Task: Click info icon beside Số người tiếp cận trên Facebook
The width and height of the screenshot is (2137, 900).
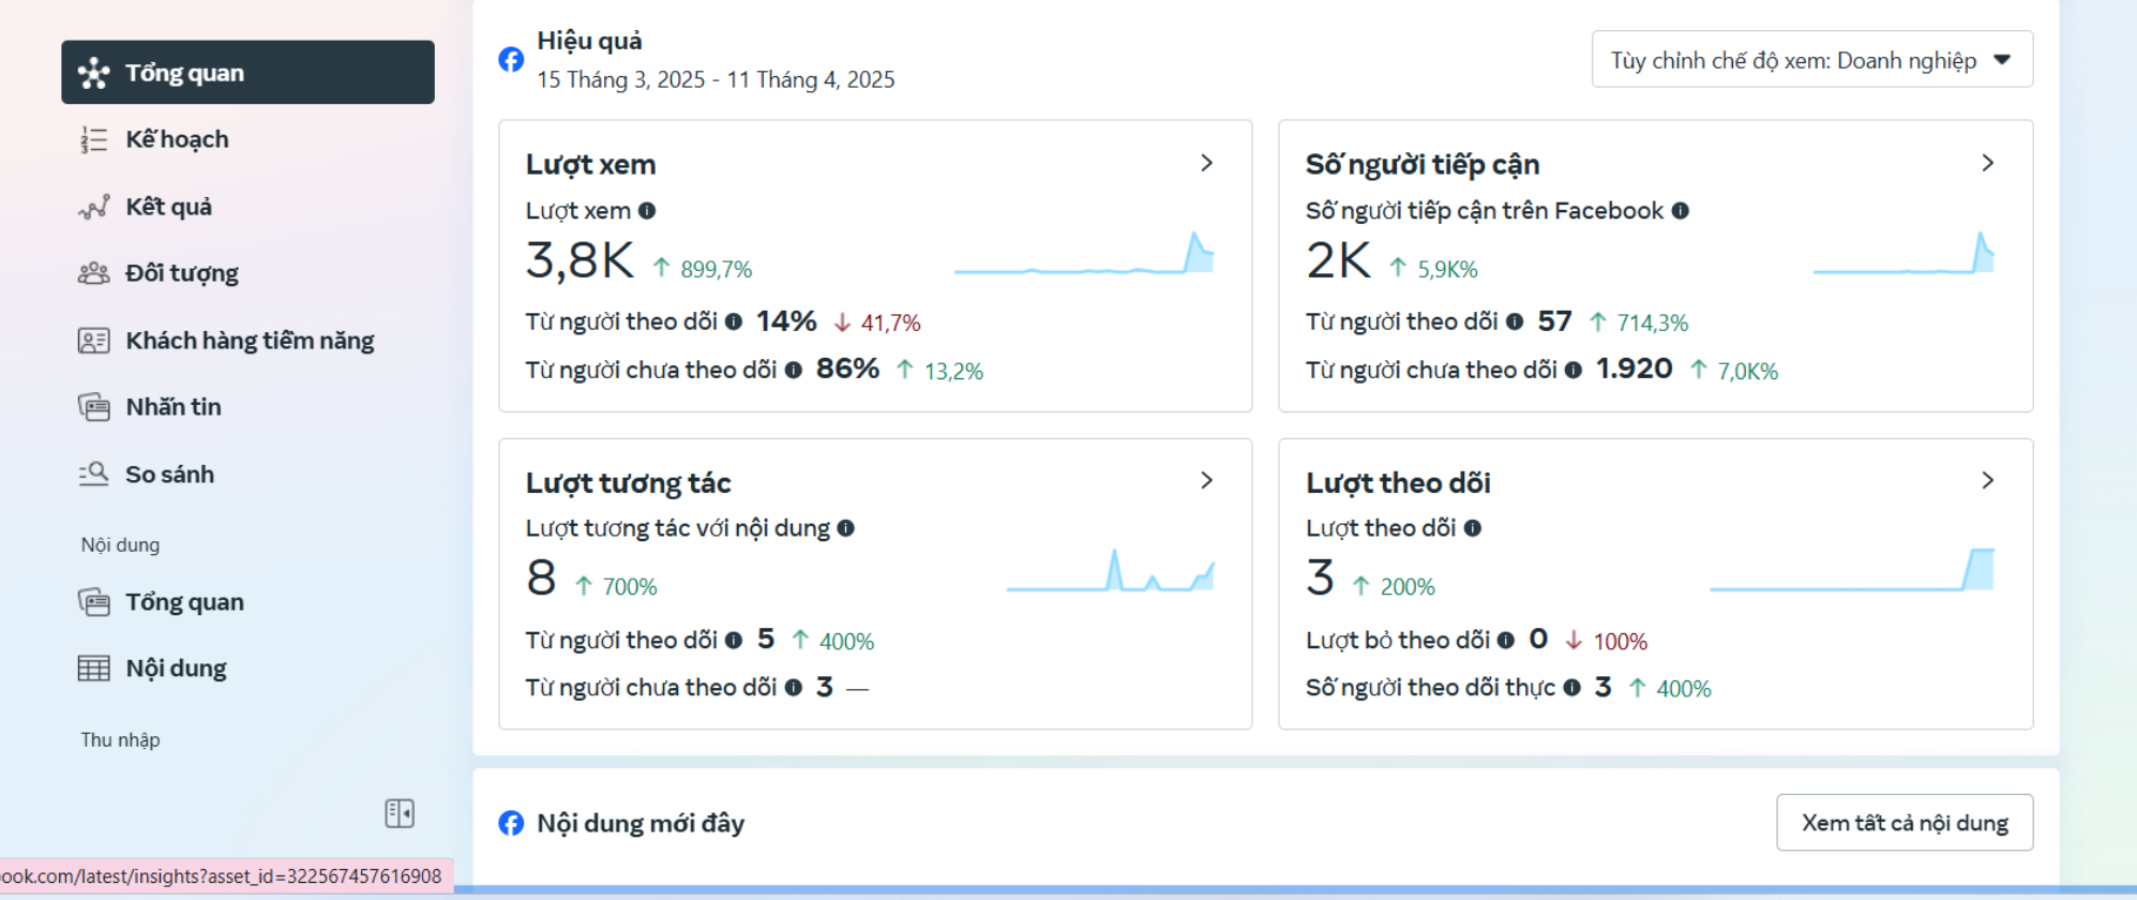Action: [1681, 210]
